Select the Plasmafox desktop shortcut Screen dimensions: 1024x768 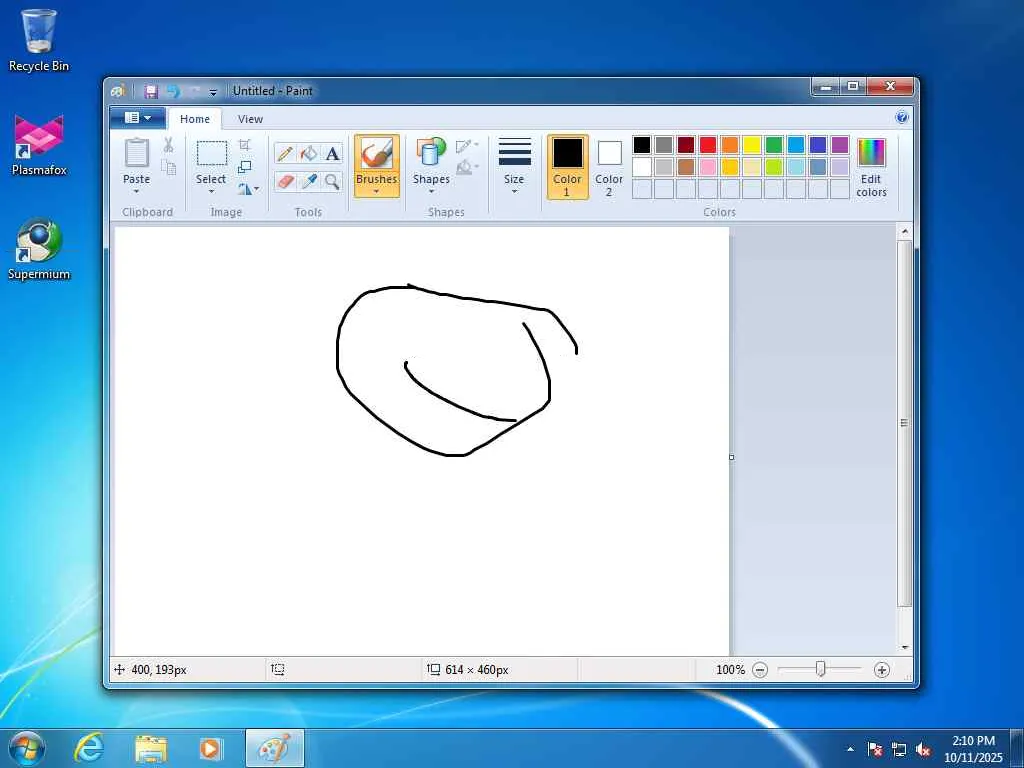click(39, 145)
